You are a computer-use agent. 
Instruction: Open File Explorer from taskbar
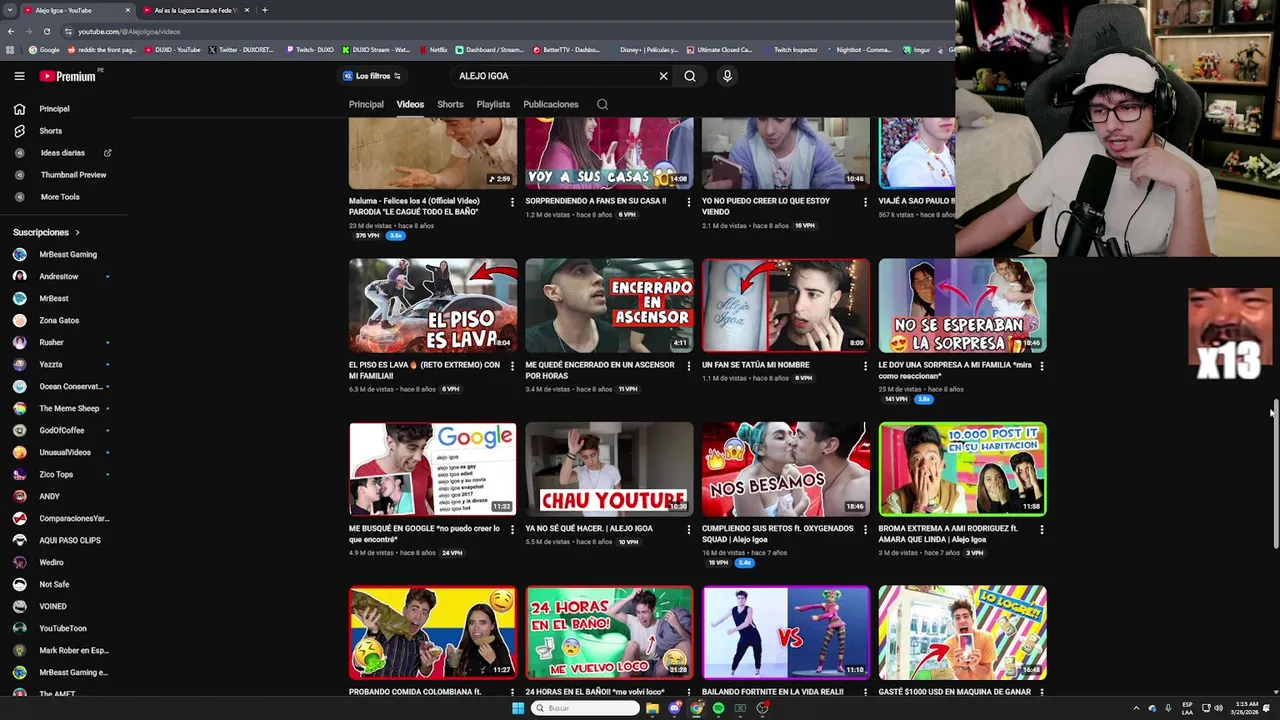(x=652, y=708)
